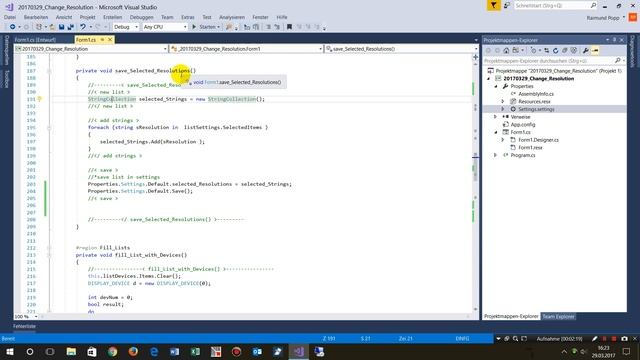Click the Visual Studio icon in the taskbar
The width and height of the screenshot is (640, 360).
pos(298,351)
